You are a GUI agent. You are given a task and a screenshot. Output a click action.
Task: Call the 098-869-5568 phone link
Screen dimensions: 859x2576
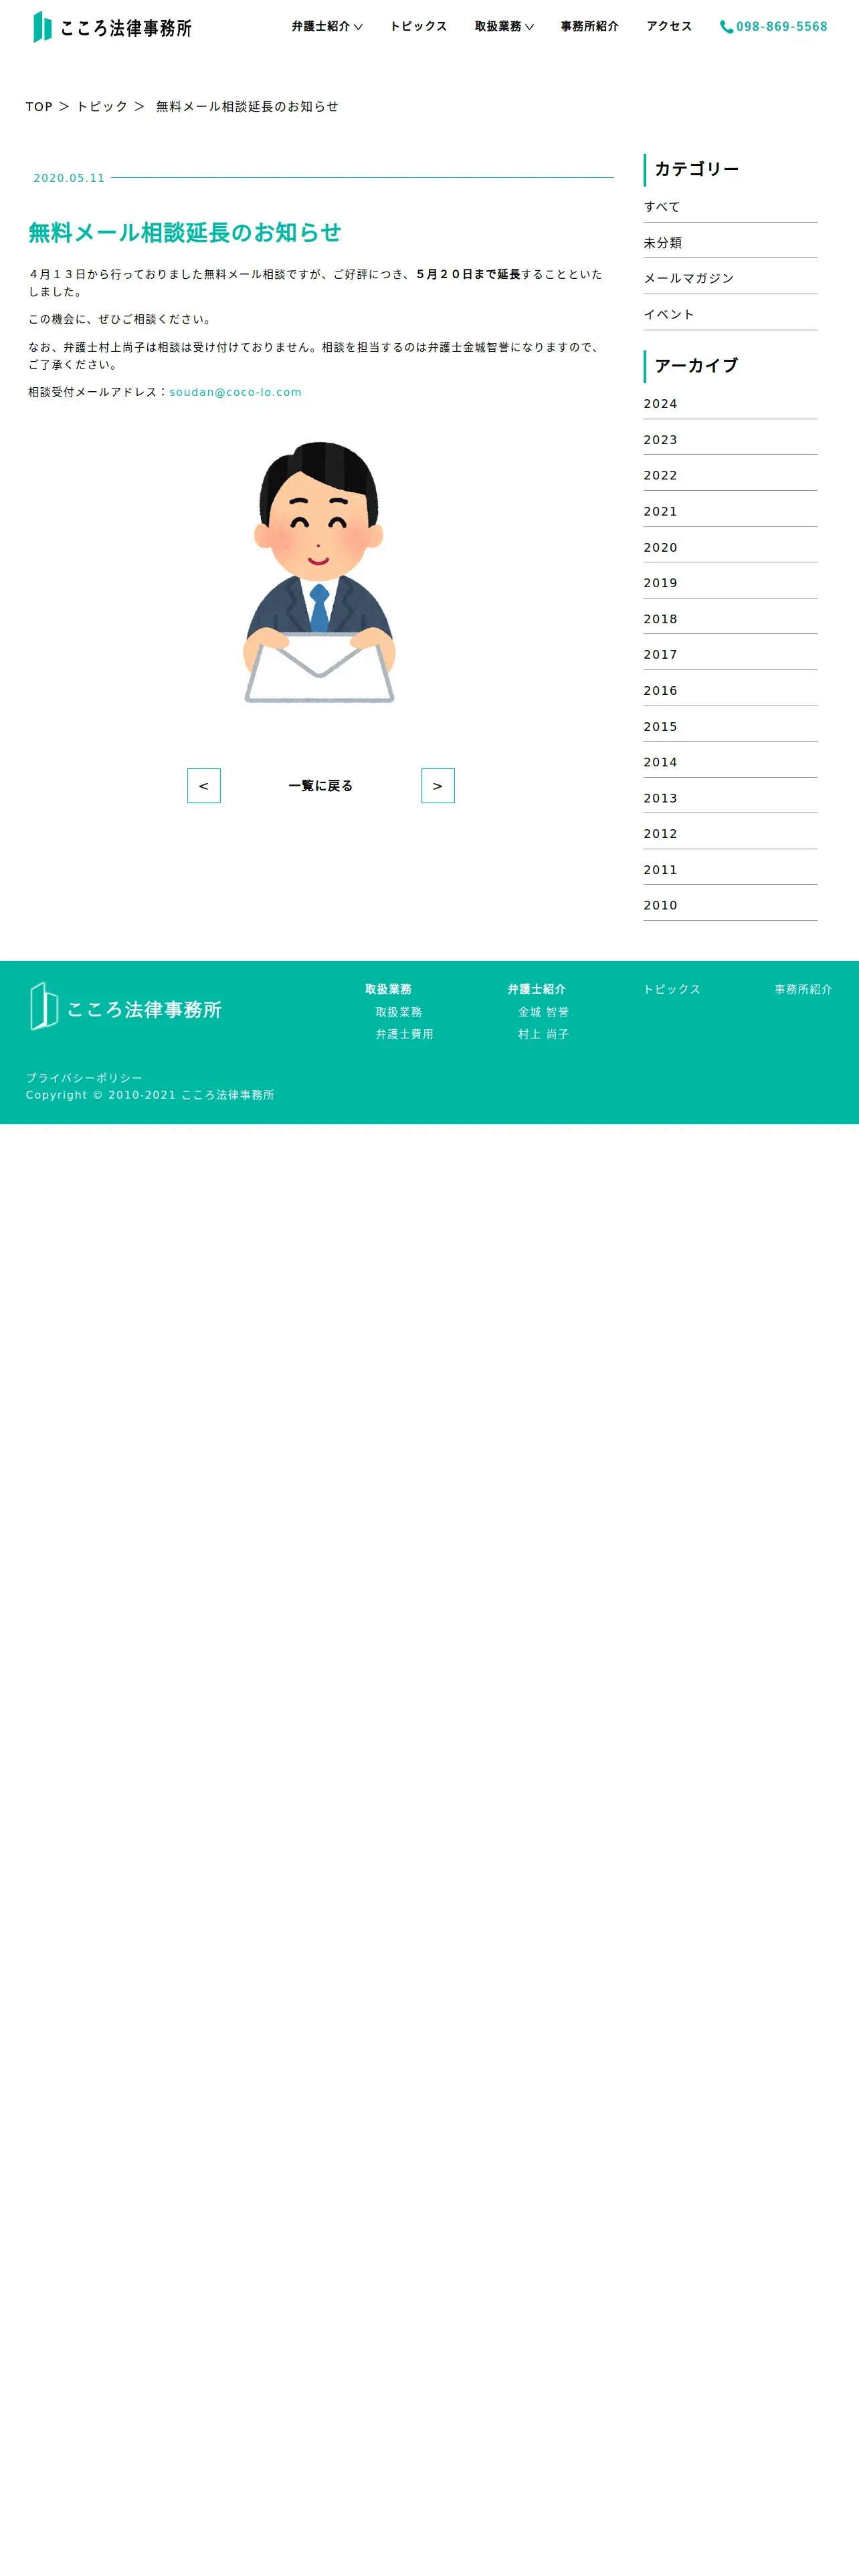782,27
